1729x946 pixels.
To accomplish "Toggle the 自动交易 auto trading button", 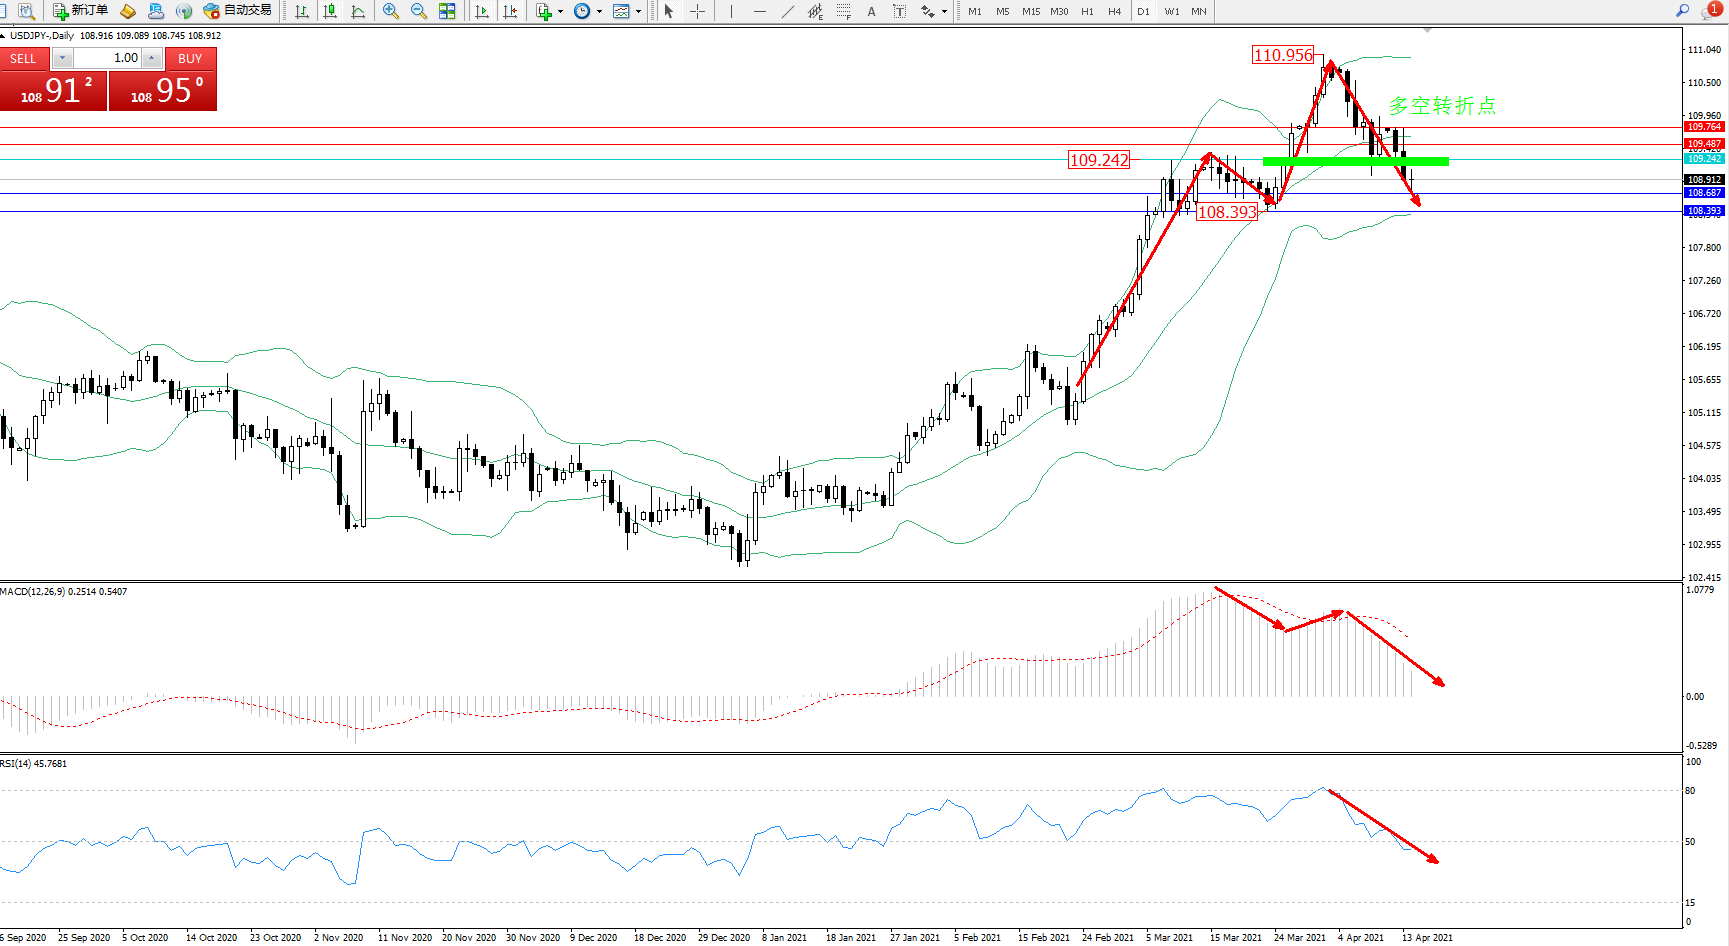I will 237,11.
